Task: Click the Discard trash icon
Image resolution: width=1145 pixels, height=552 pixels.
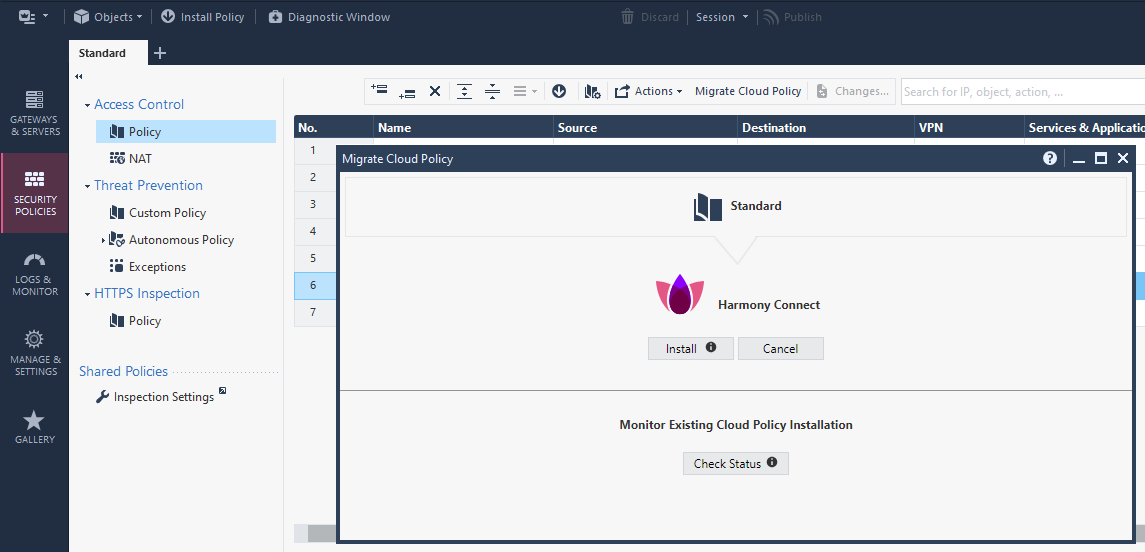Action: coord(627,17)
